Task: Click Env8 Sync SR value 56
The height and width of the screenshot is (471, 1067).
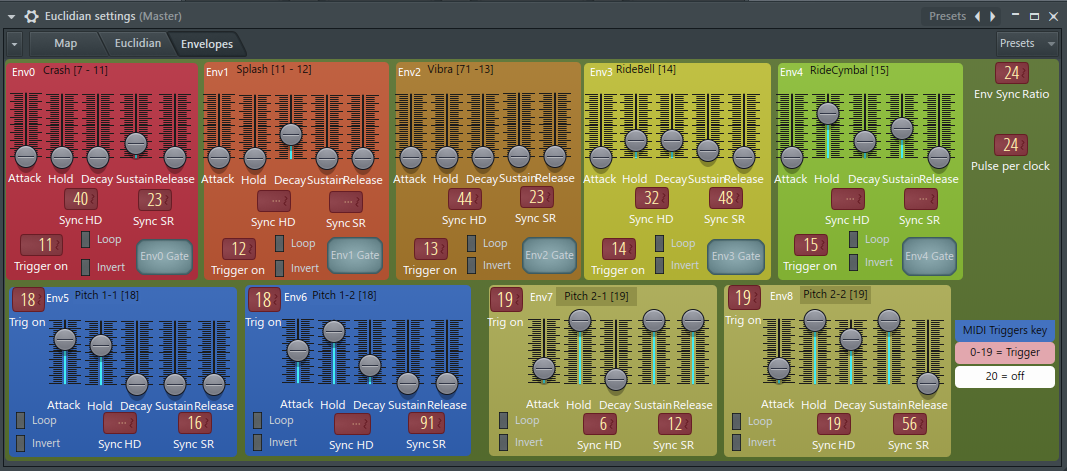Action: coord(910,424)
